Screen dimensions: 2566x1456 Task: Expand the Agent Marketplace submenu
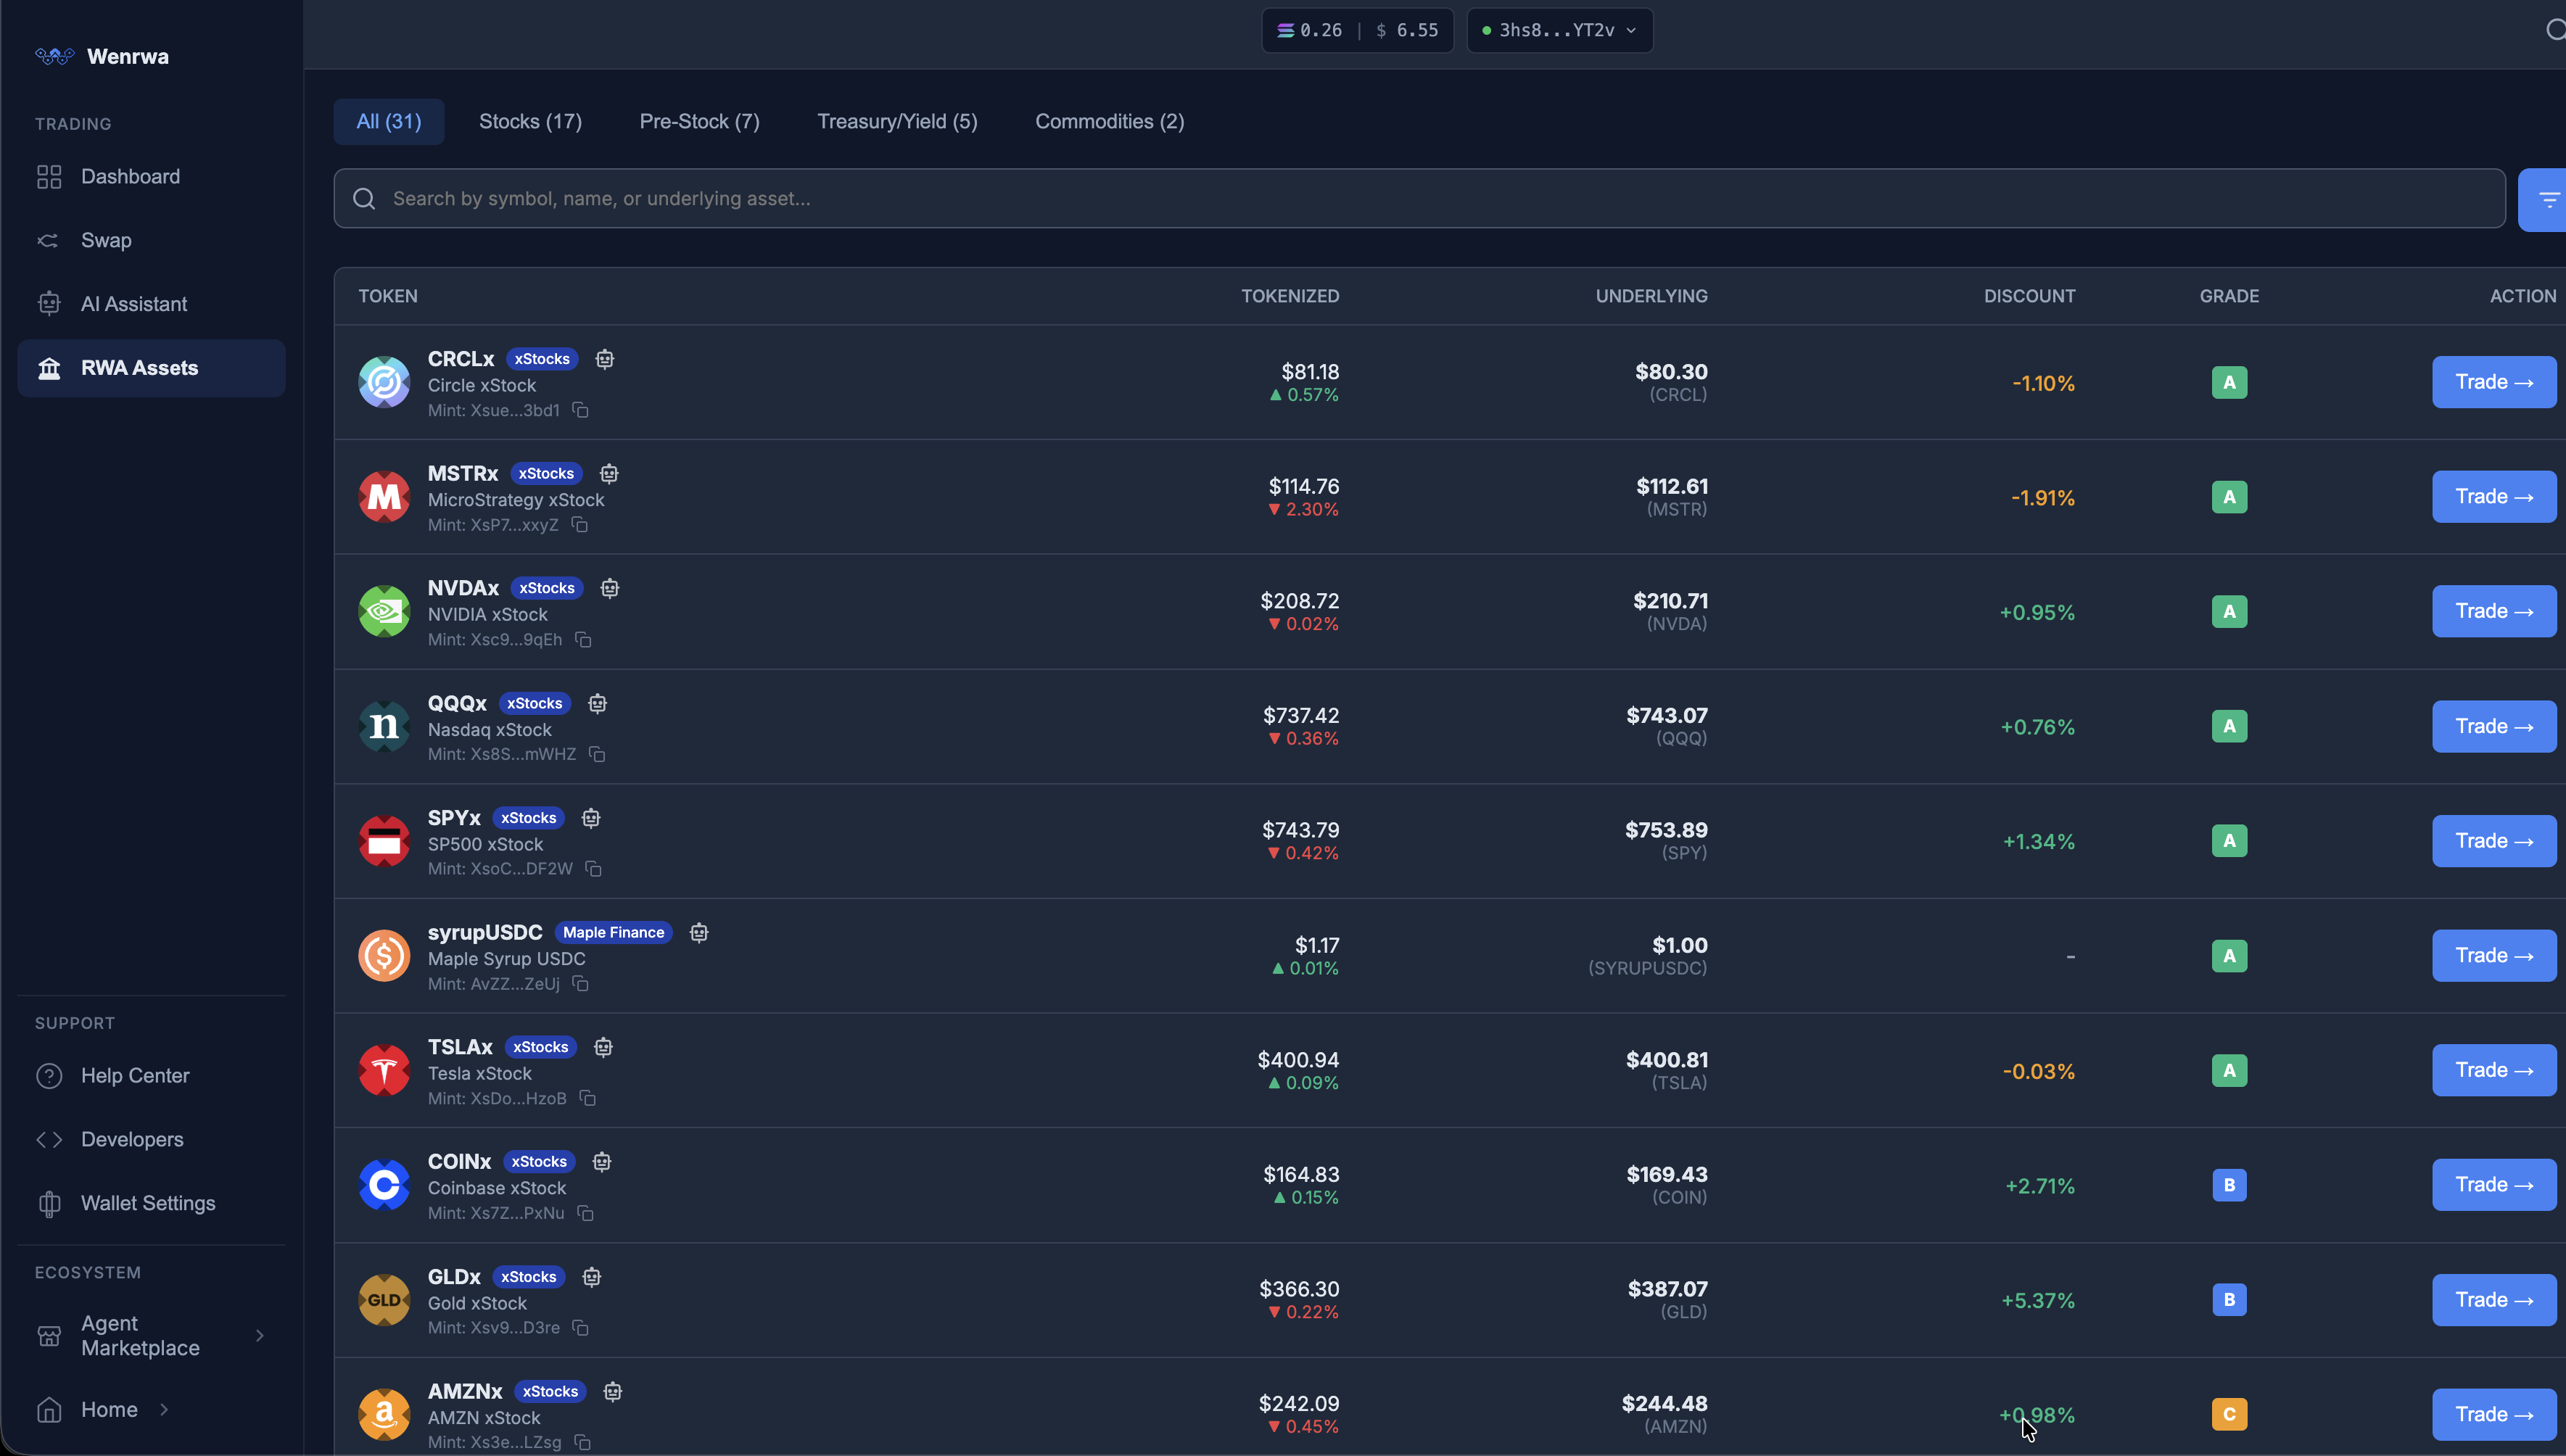pyautogui.click(x=260, y=1336)
